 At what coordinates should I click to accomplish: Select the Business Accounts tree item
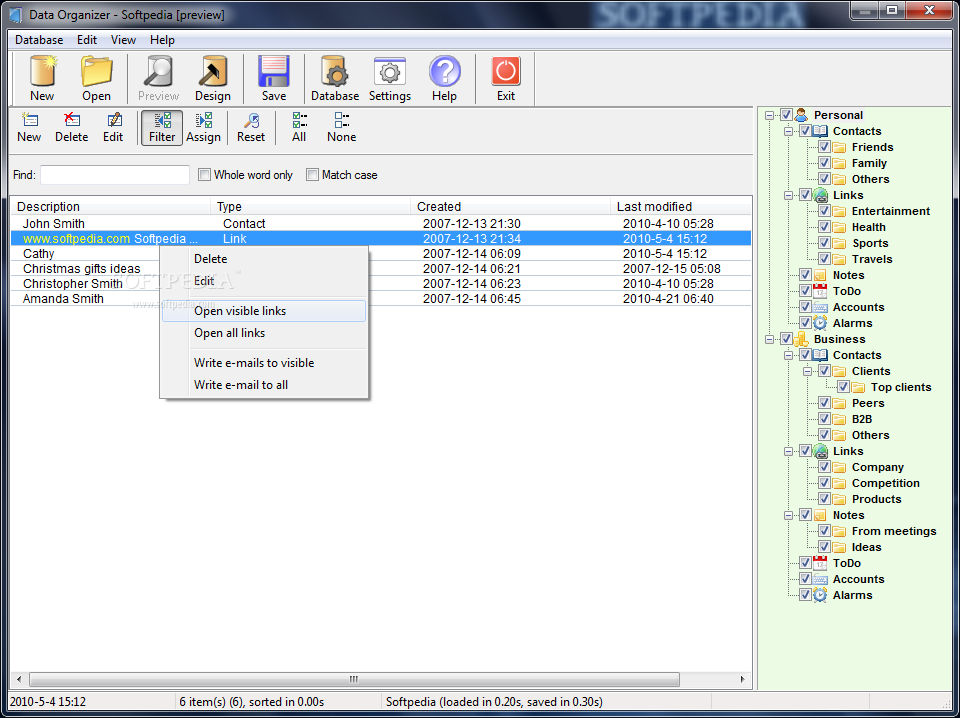858,579
